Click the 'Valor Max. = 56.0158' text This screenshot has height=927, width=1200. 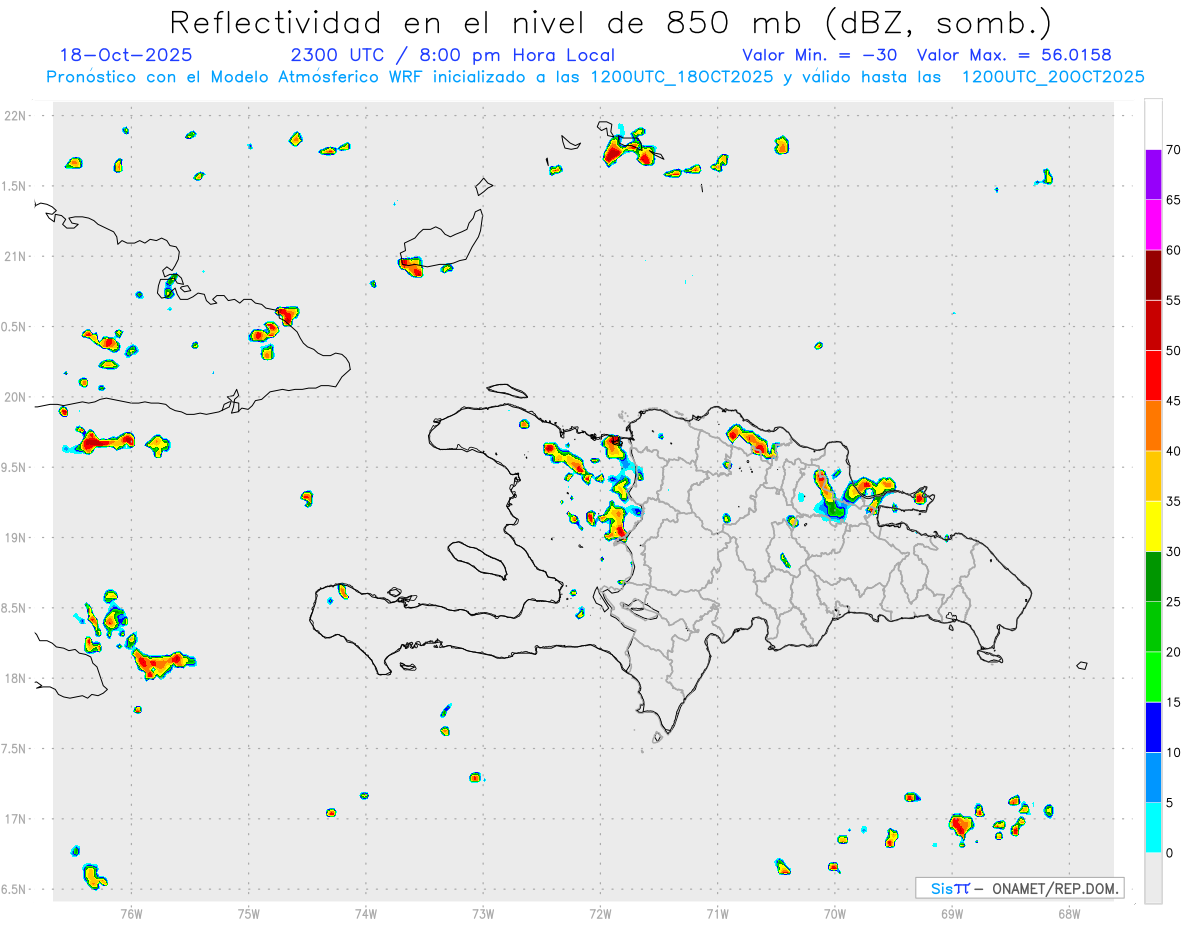point(1014,55)
